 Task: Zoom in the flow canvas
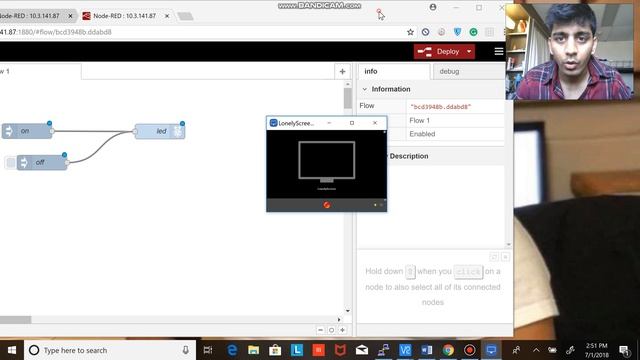pos(342,330)
